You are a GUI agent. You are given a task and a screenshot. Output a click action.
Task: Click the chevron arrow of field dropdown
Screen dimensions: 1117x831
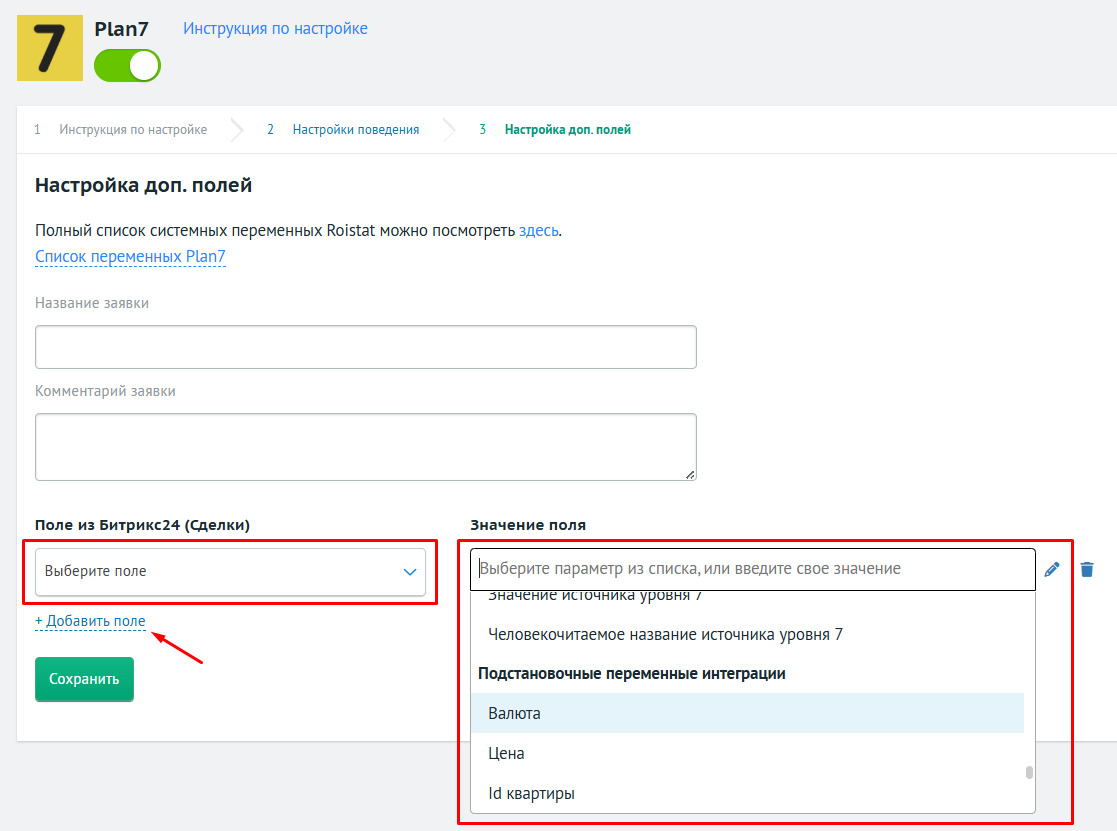point(410,572)
